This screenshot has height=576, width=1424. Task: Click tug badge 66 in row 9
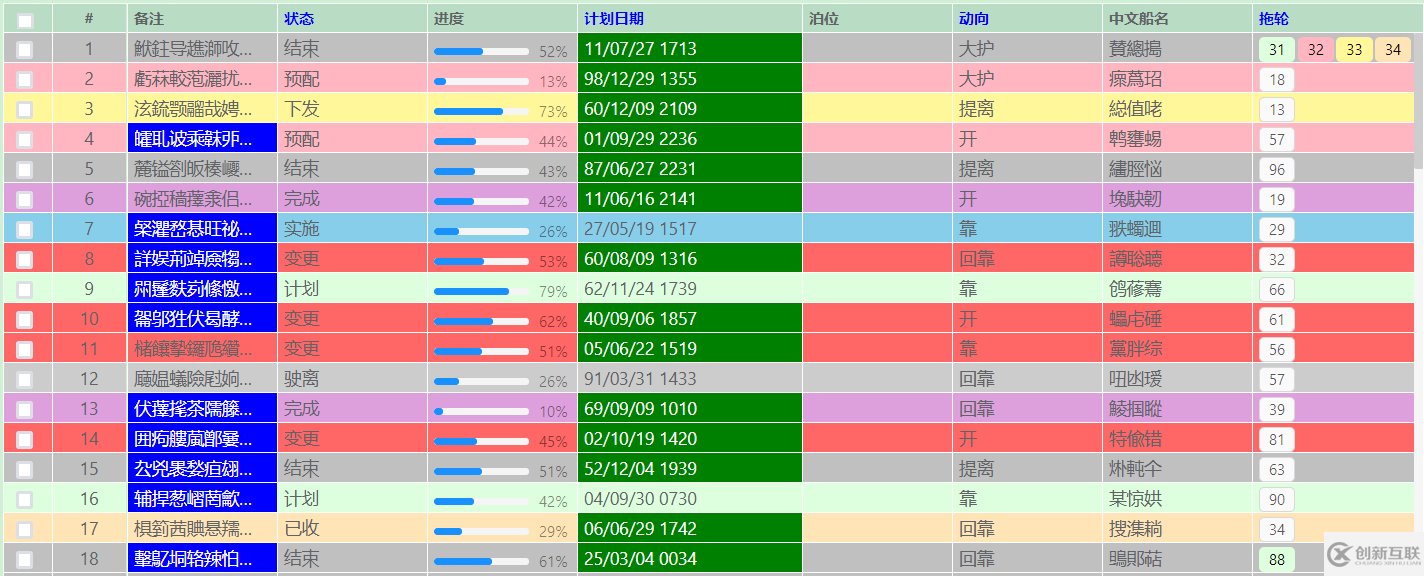point(1277,290)
